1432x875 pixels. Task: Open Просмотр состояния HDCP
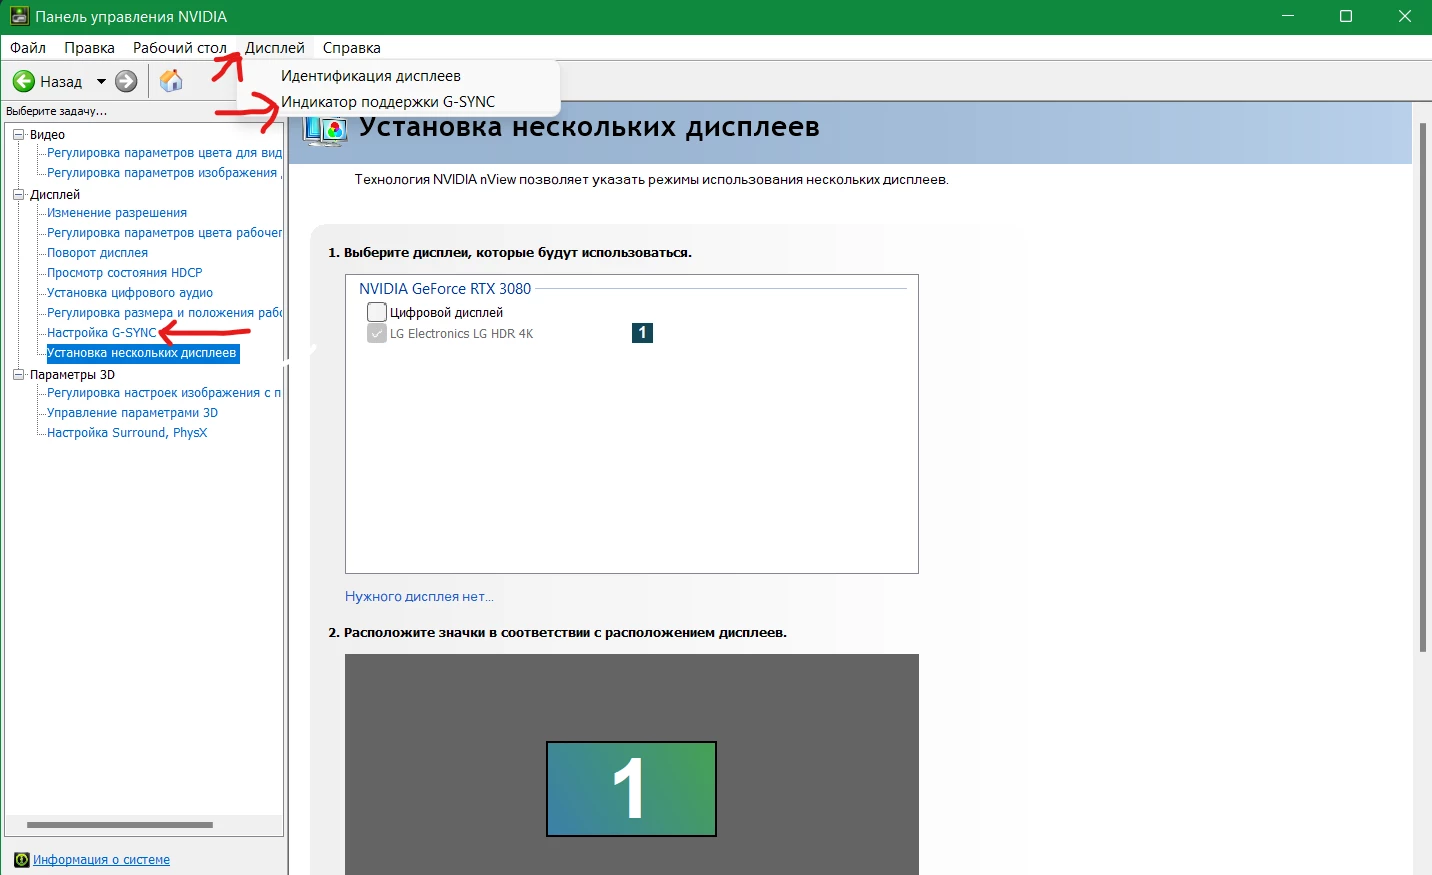(x=125, y=273)
